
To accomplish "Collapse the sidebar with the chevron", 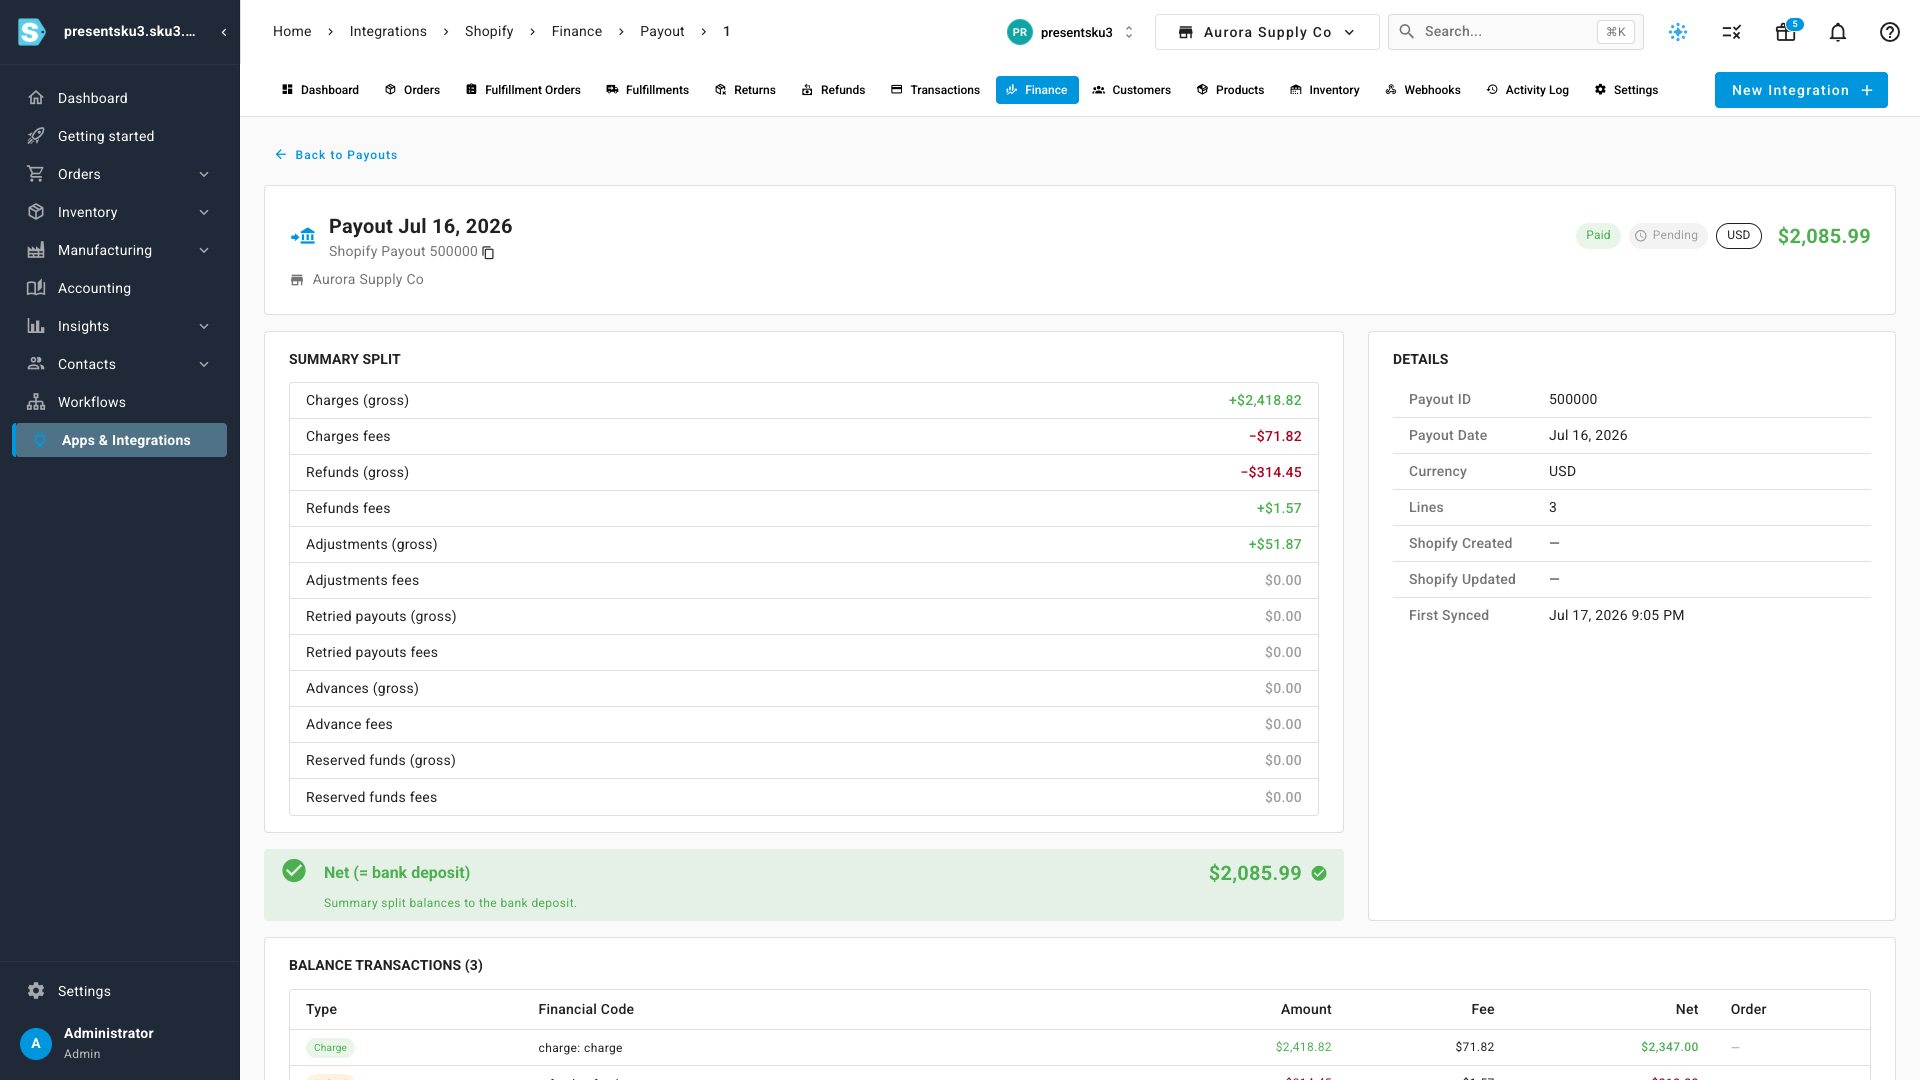I will coord(224,32).
